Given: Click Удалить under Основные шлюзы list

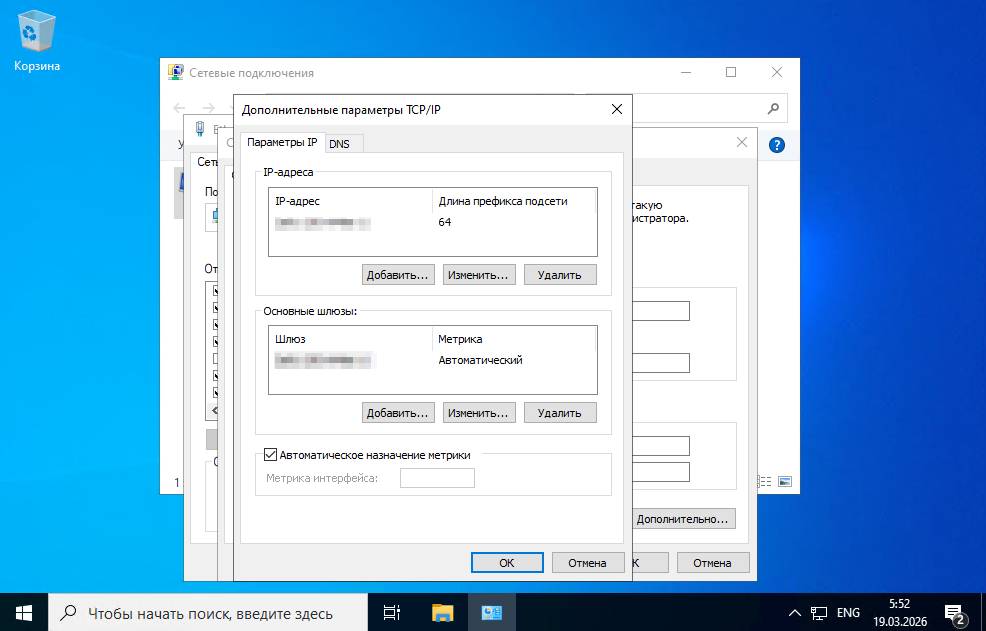Looking at the screenshot, I should (x=559, y=412).
